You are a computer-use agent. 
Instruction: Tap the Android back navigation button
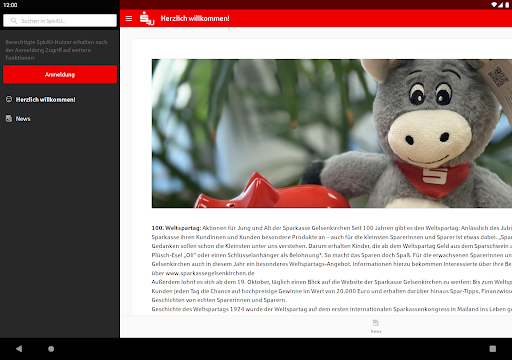point(19,349)
